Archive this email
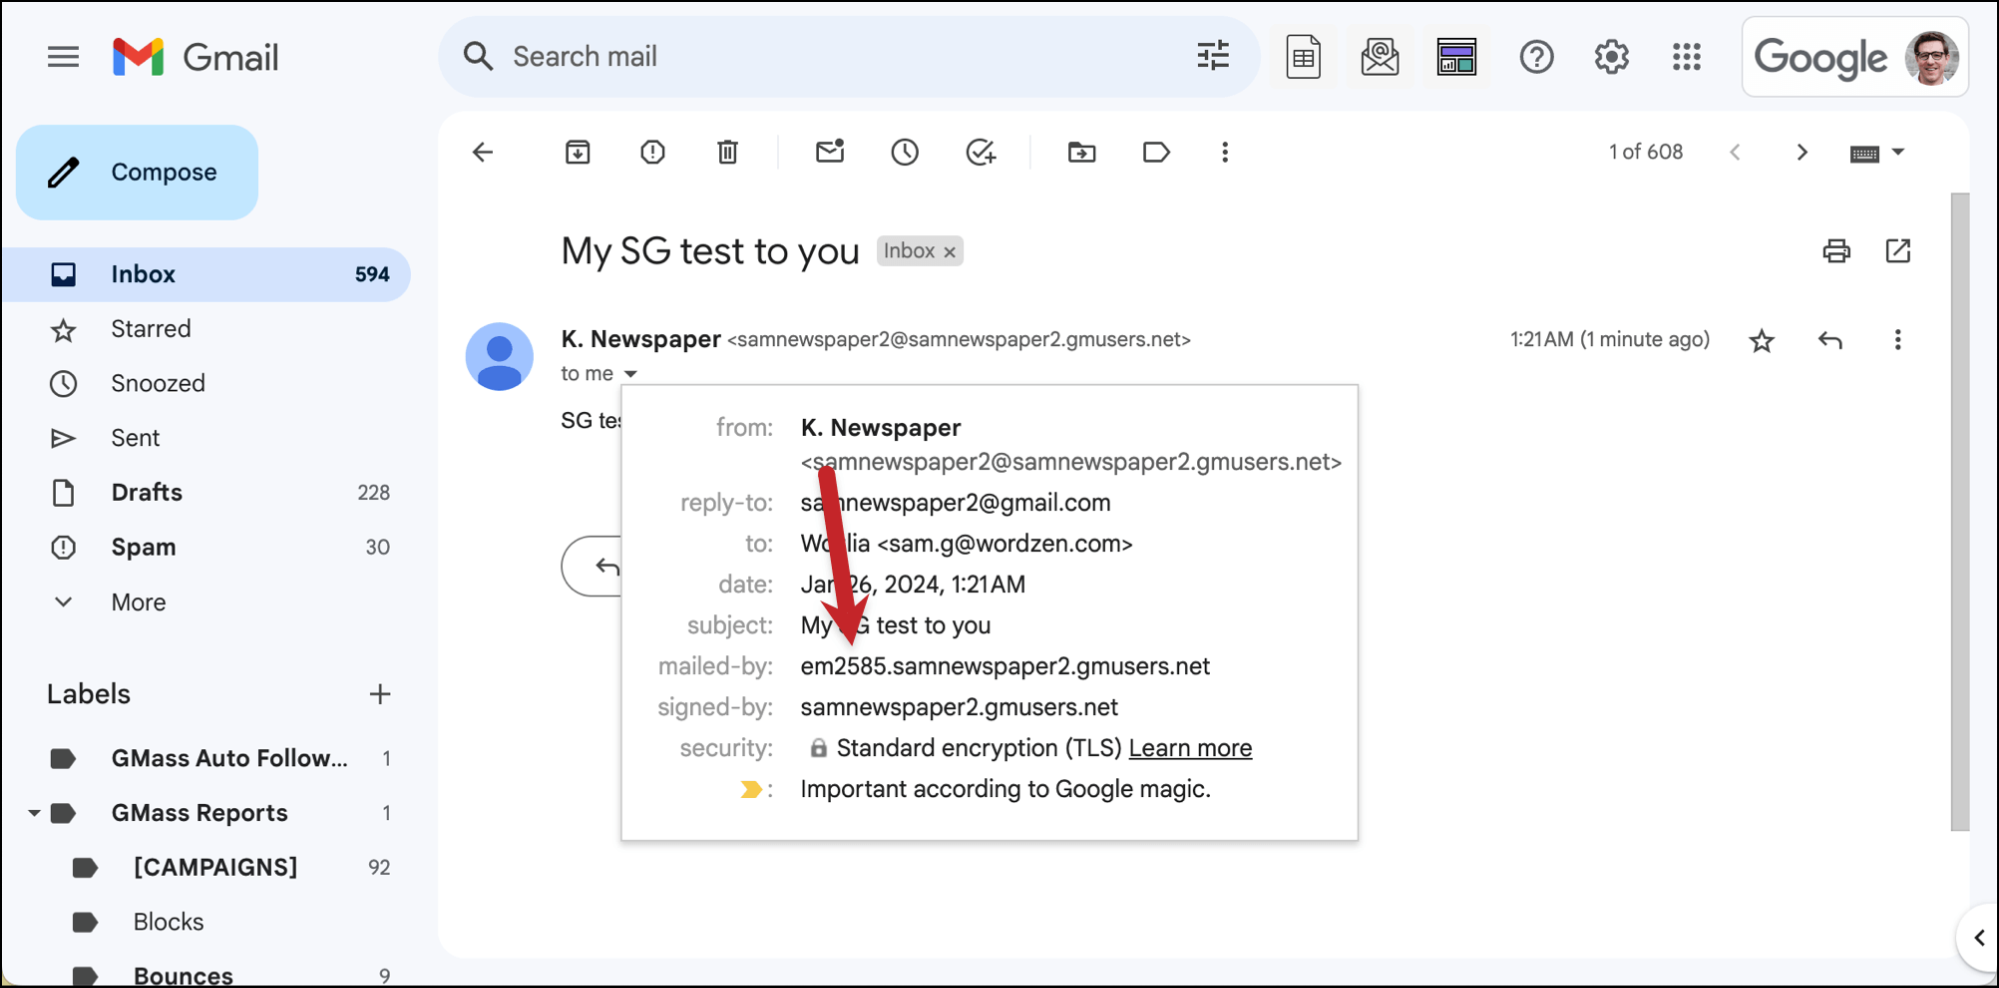1999x988 pixels. click(x=578, y=152)
